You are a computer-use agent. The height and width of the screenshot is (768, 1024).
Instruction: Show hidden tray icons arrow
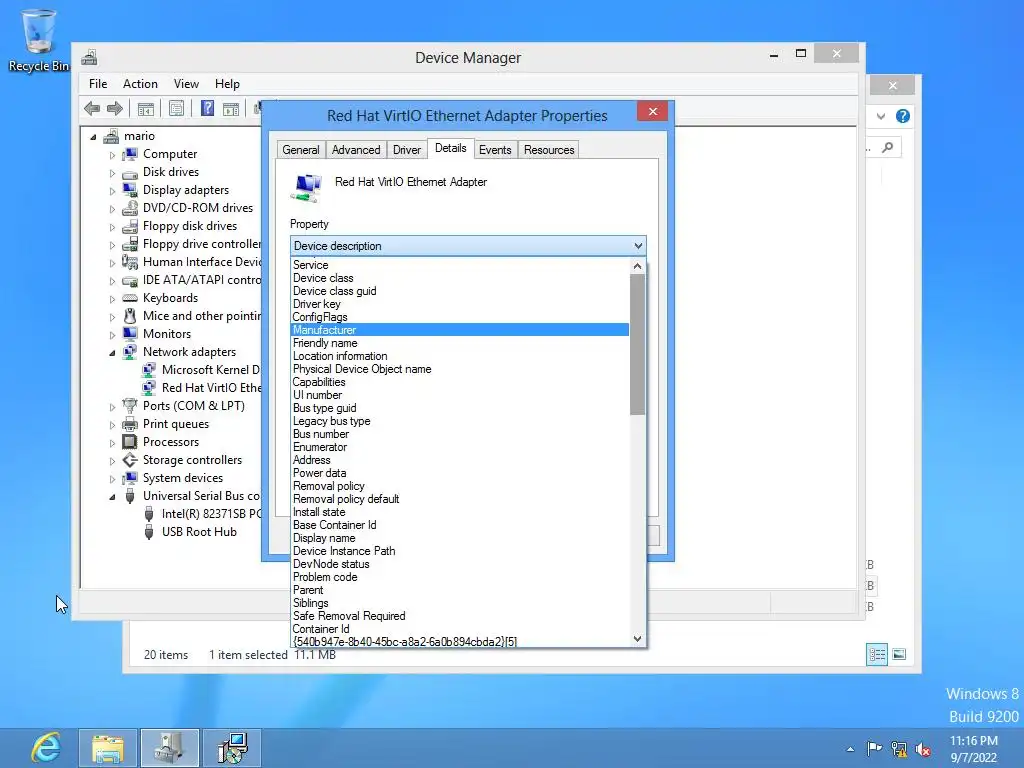[x=850, y=749]
